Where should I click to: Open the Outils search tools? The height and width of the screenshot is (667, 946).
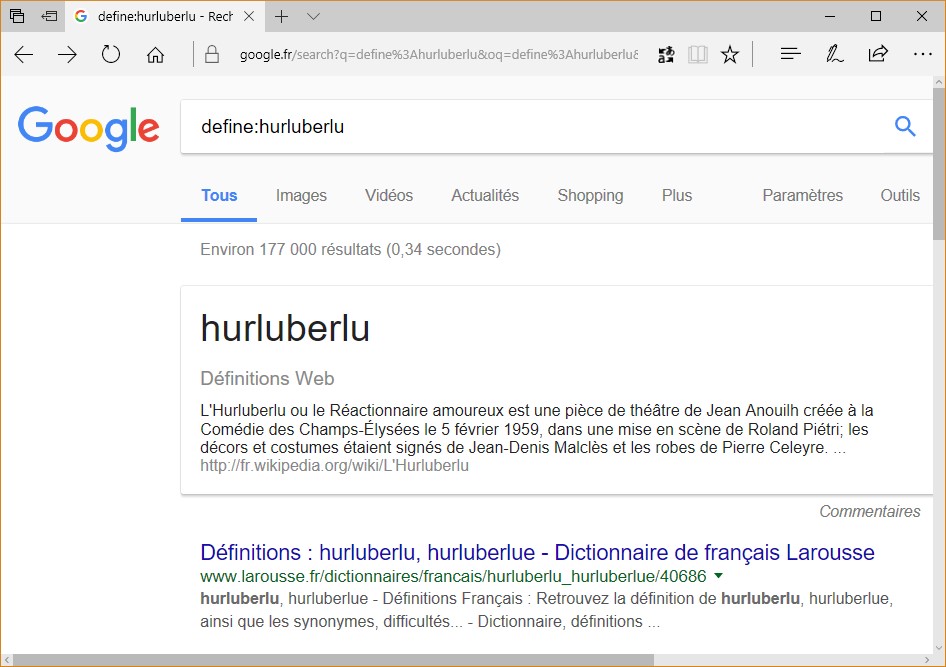point(900,195)
